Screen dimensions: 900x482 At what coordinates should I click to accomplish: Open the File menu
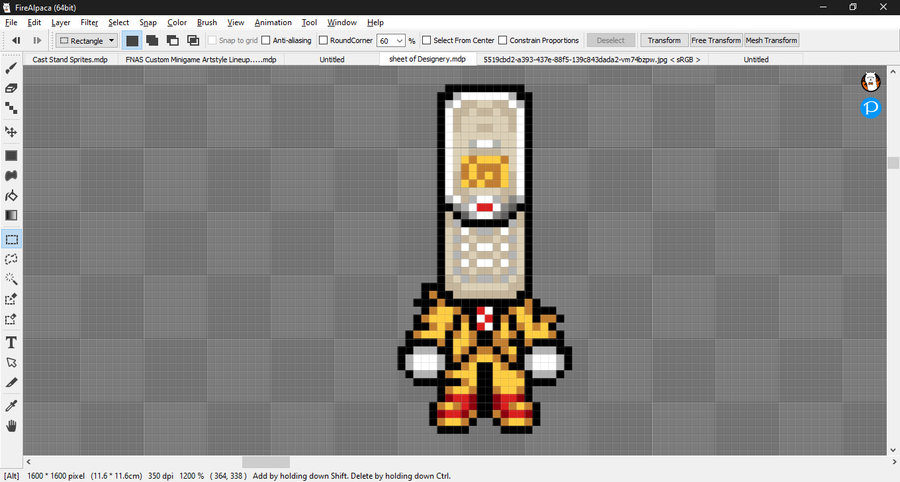pos(11,22)
